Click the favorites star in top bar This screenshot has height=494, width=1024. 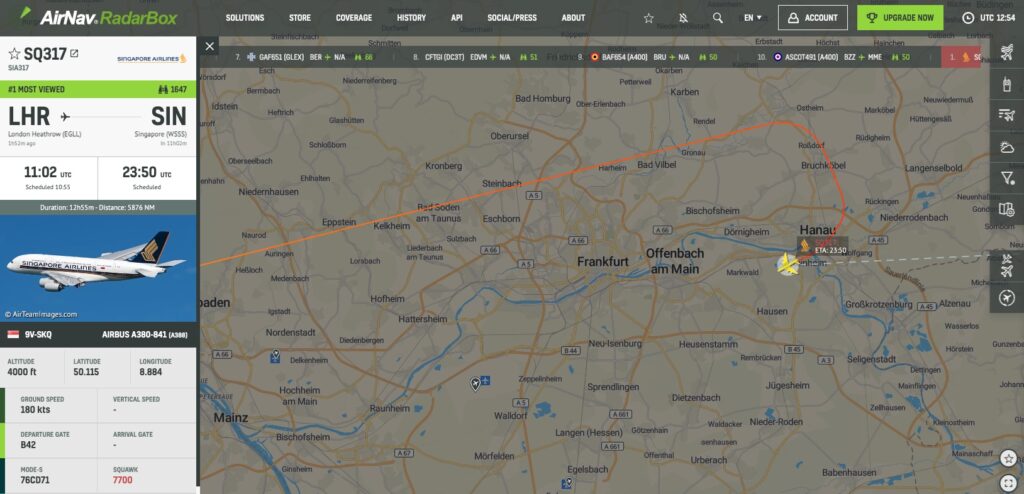tap(648, 18)
